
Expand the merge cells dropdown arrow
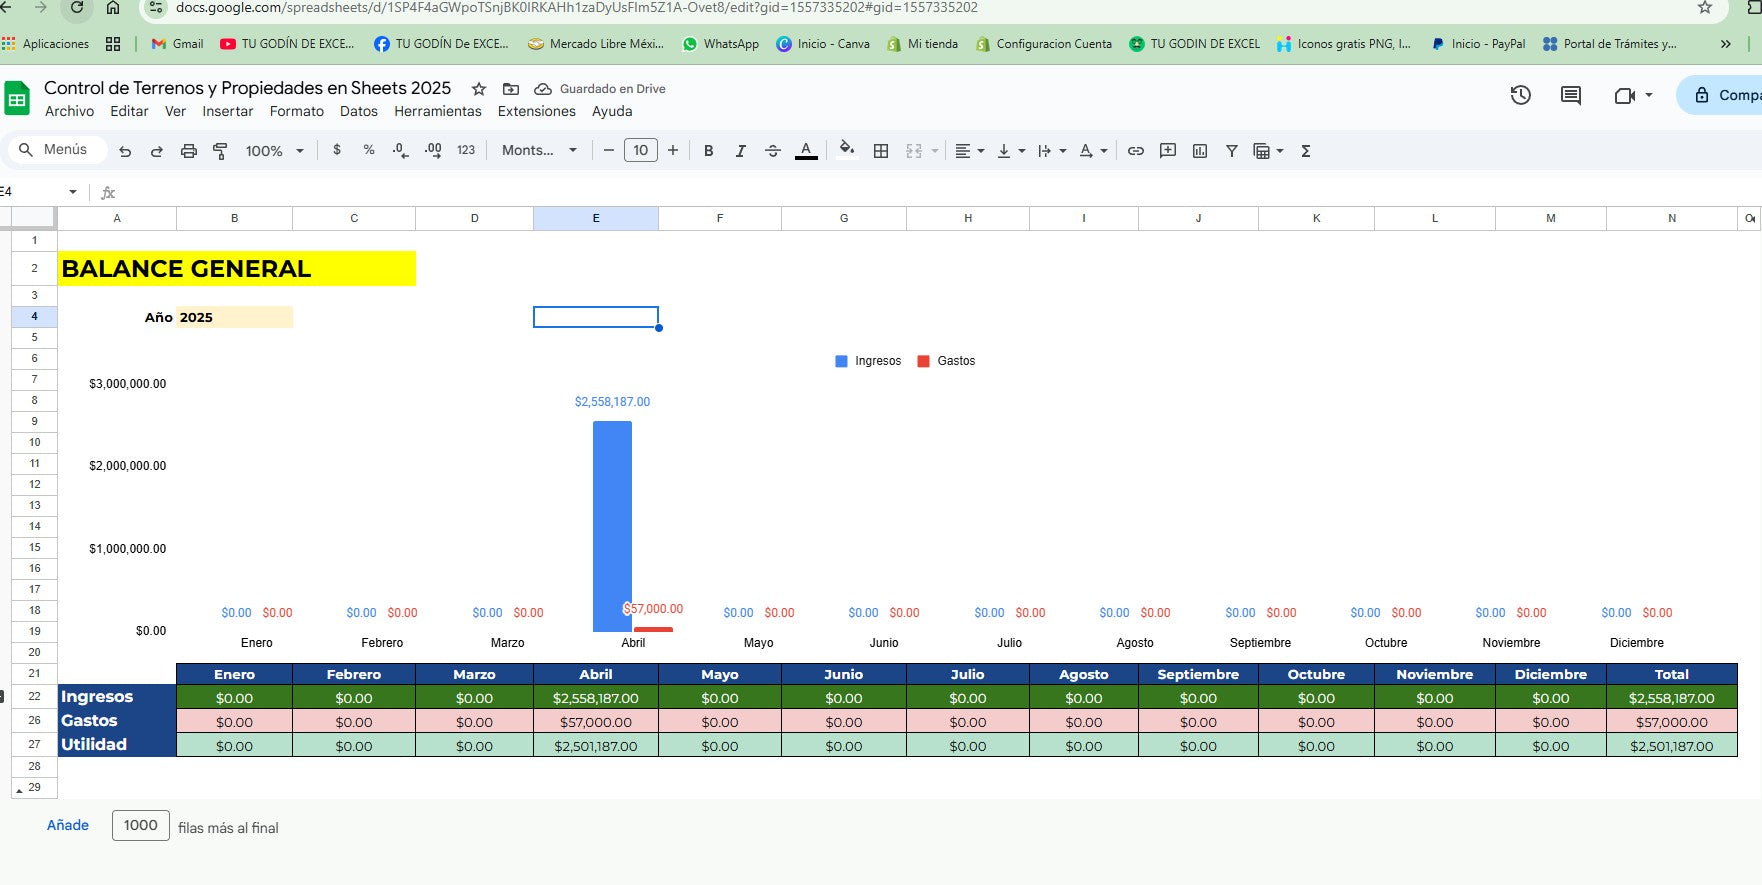pos(935,151)
